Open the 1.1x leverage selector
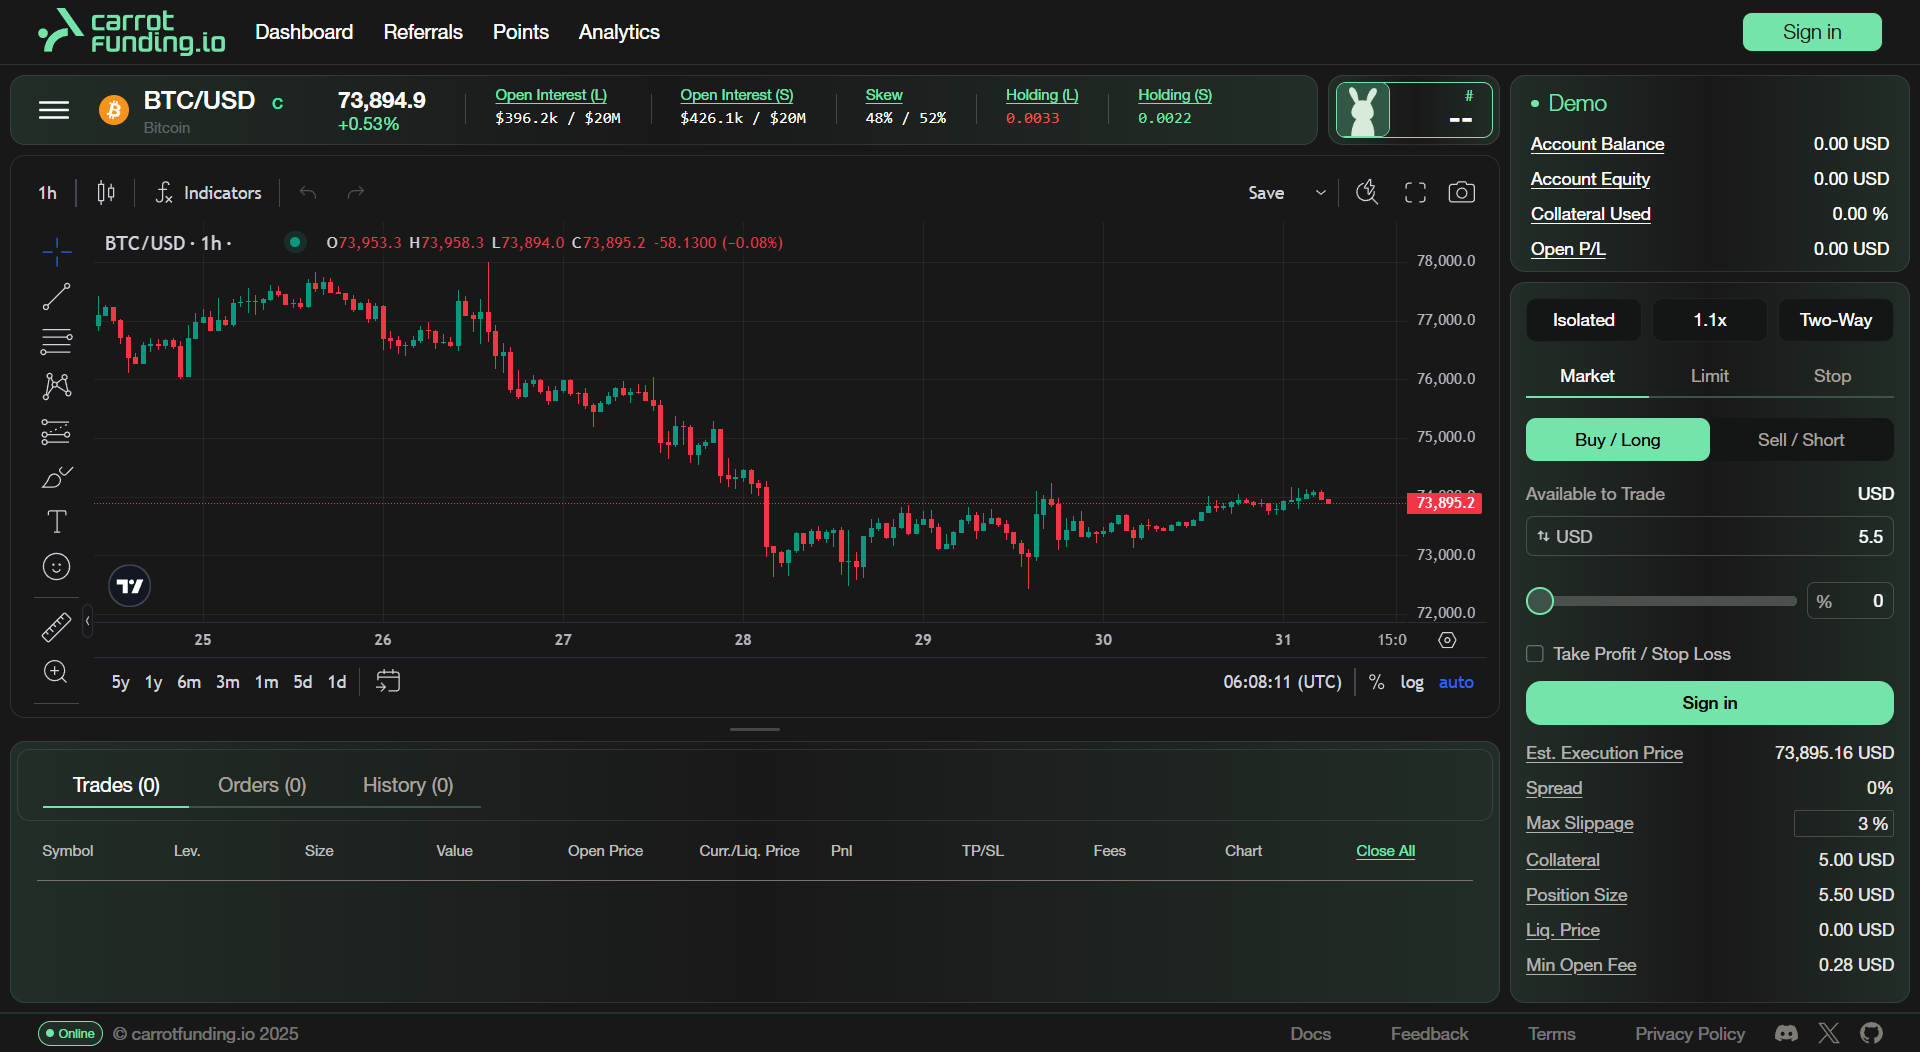The width and height of the screenshot is (1920, 1052). pyautogui.click(x=1710, y=320)
